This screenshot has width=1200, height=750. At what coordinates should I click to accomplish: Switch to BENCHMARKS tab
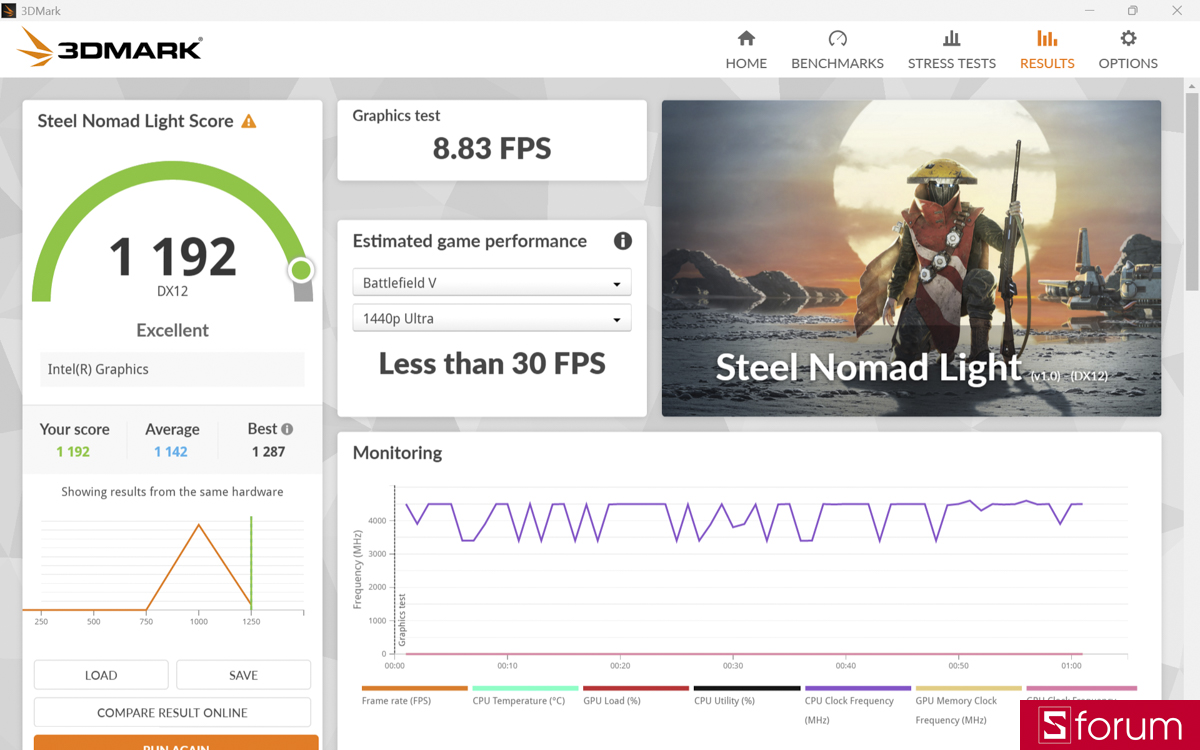(x=837, y=50)
